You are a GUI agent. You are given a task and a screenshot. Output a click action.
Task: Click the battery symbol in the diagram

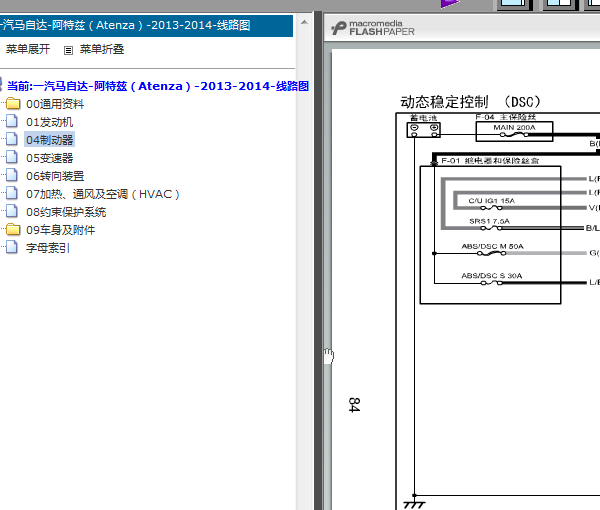point(424,130)
